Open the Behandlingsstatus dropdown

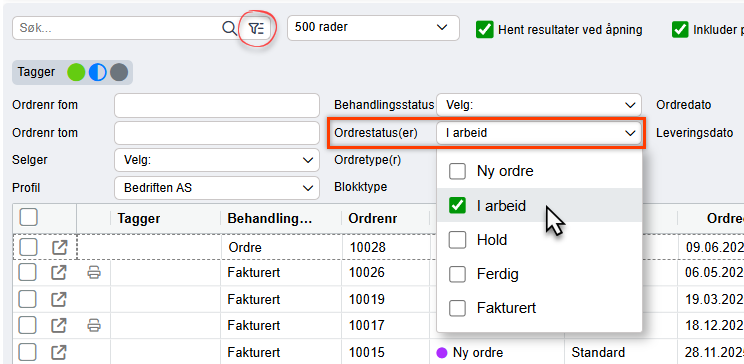539,105
